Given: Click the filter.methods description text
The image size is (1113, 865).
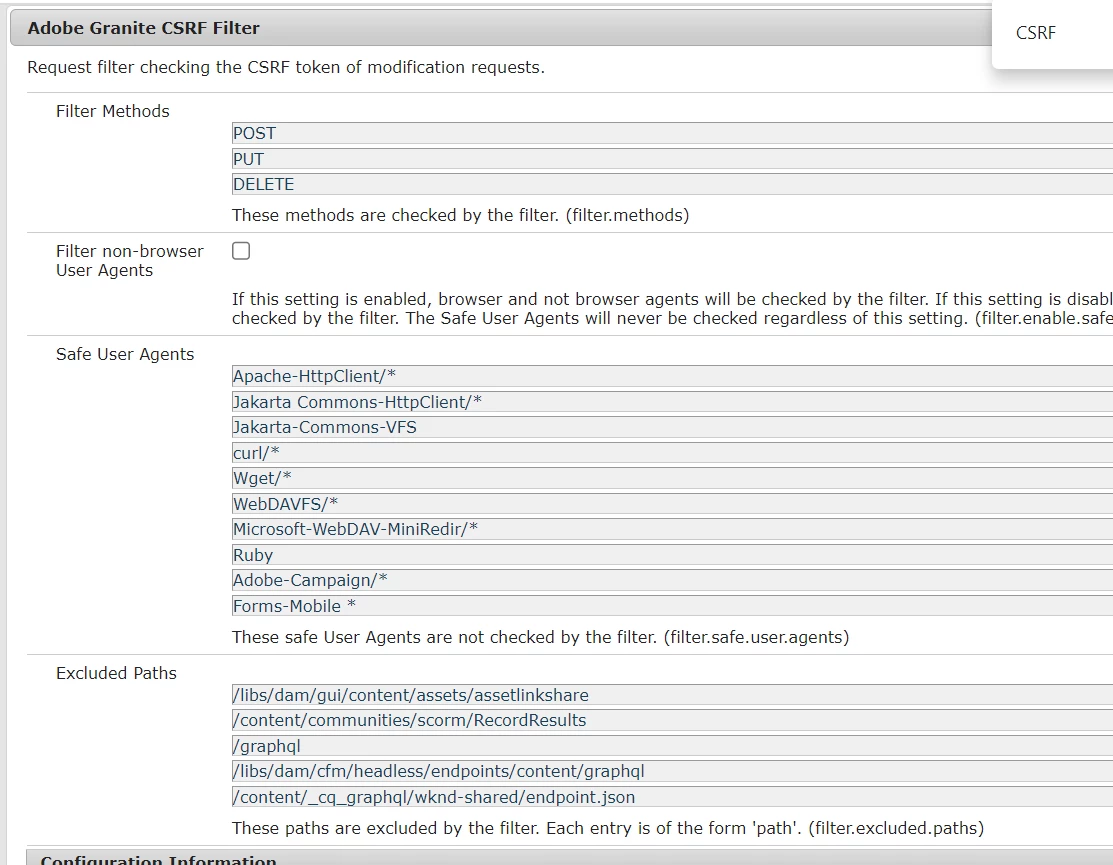Looking at the screenshot, I should tap(461, 215).
